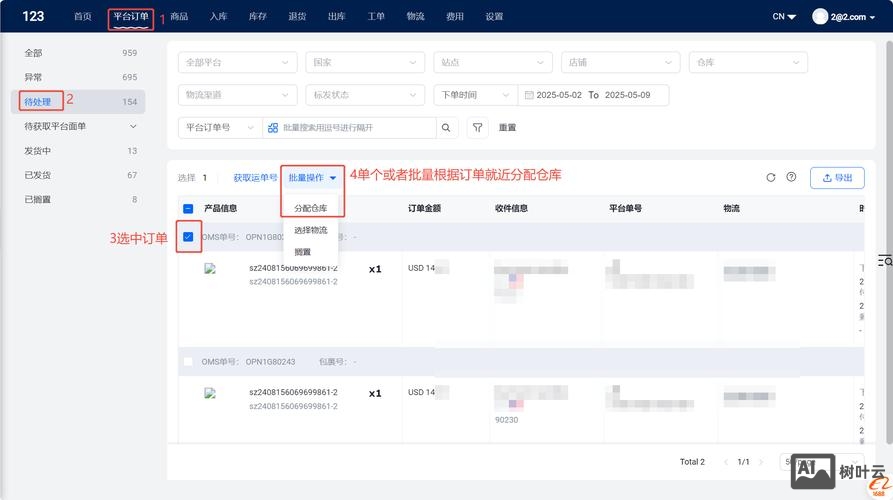893x500 pixels.
Task: Open the 标发状态 status dropdown
Action: (365, 95)
